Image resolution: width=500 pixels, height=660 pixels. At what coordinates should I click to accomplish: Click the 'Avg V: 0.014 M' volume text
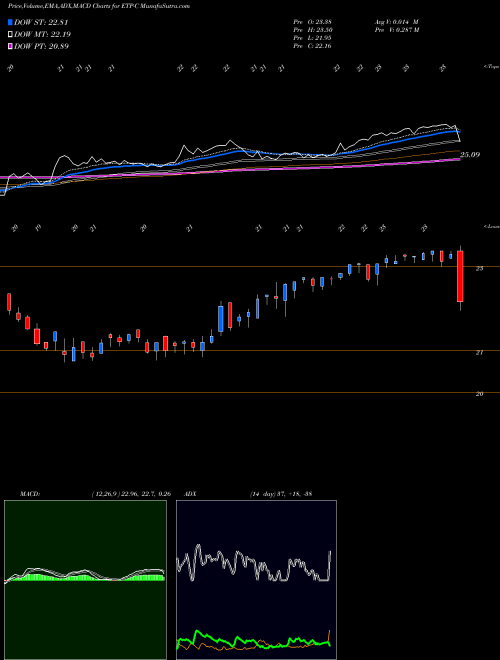point(396,21)
